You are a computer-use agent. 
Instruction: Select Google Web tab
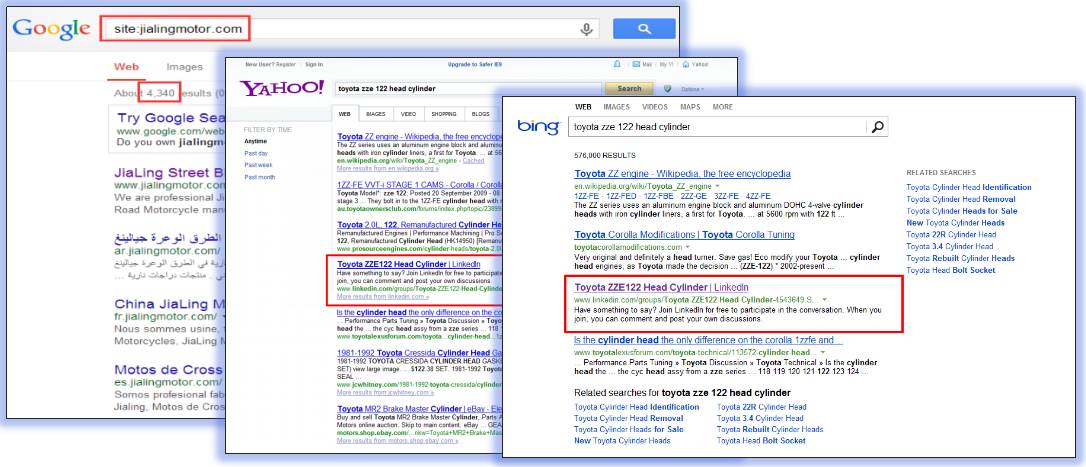coord(127,67)
